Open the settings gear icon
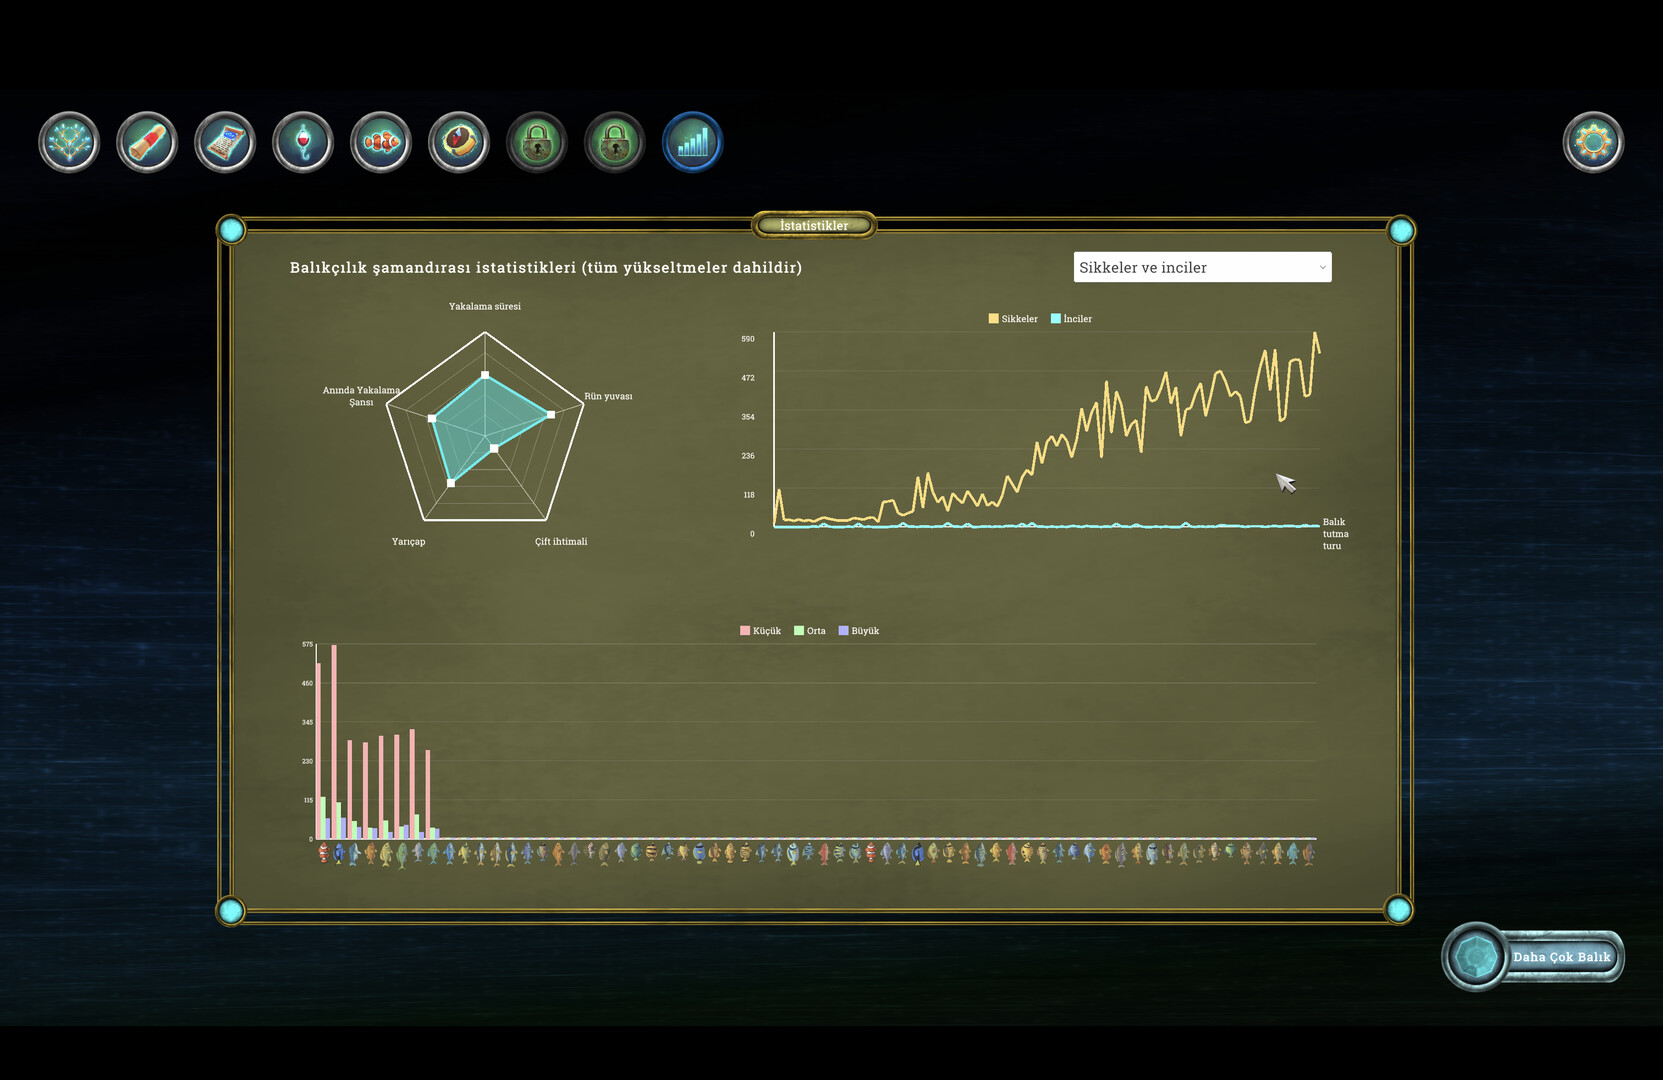Image resolution: width=1663 pixels, height=1080 pixels. coord(1593,142)
